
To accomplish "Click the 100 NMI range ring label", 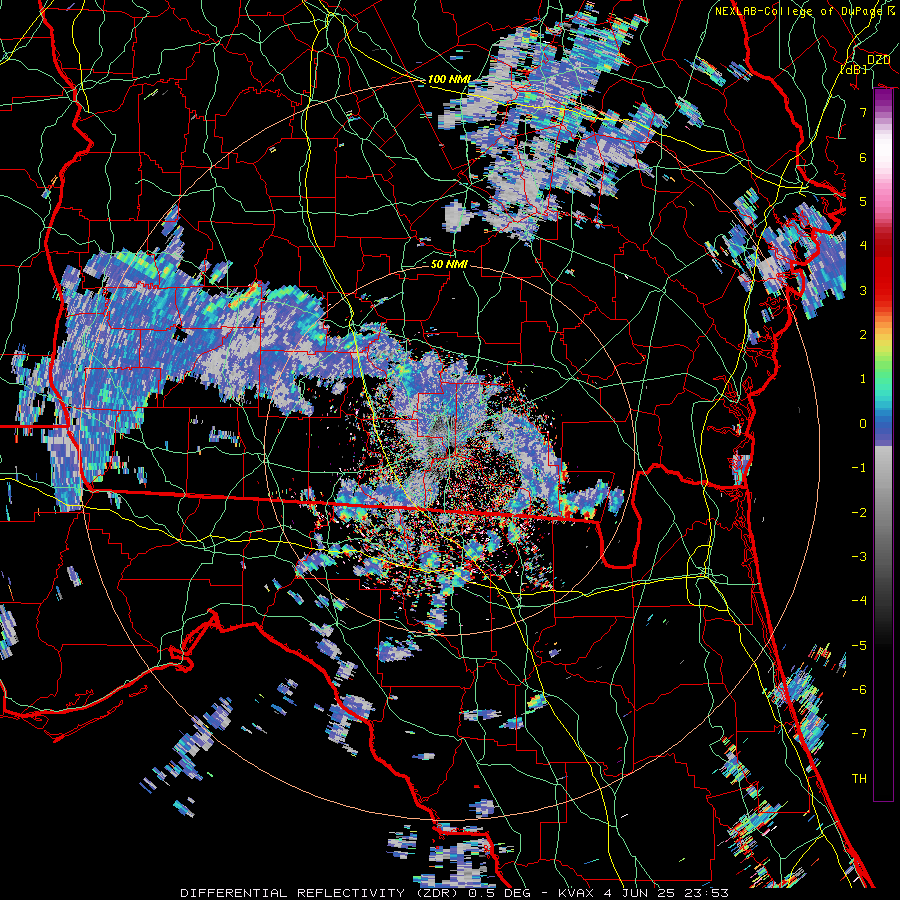I will 449,79.
